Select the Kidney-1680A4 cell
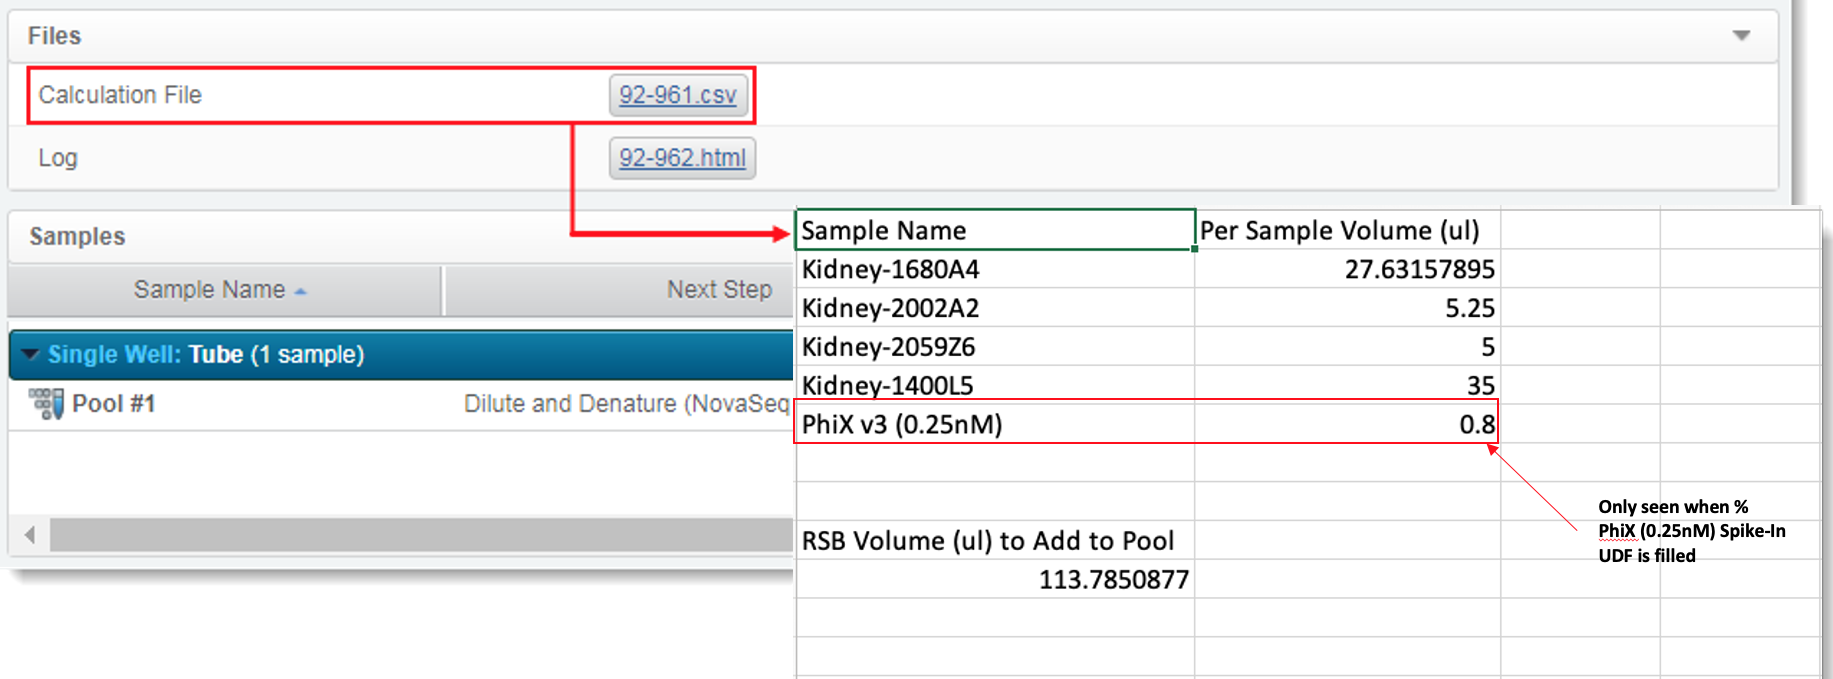This screenshot has width=1833, height=679. [994, 270]
